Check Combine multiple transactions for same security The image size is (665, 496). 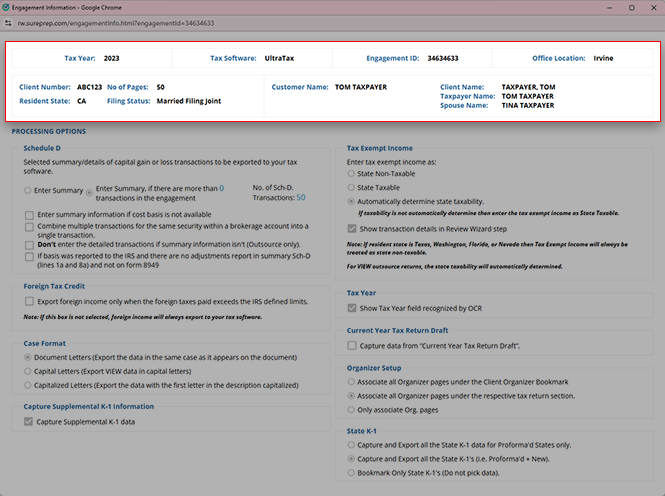(29, 227)
